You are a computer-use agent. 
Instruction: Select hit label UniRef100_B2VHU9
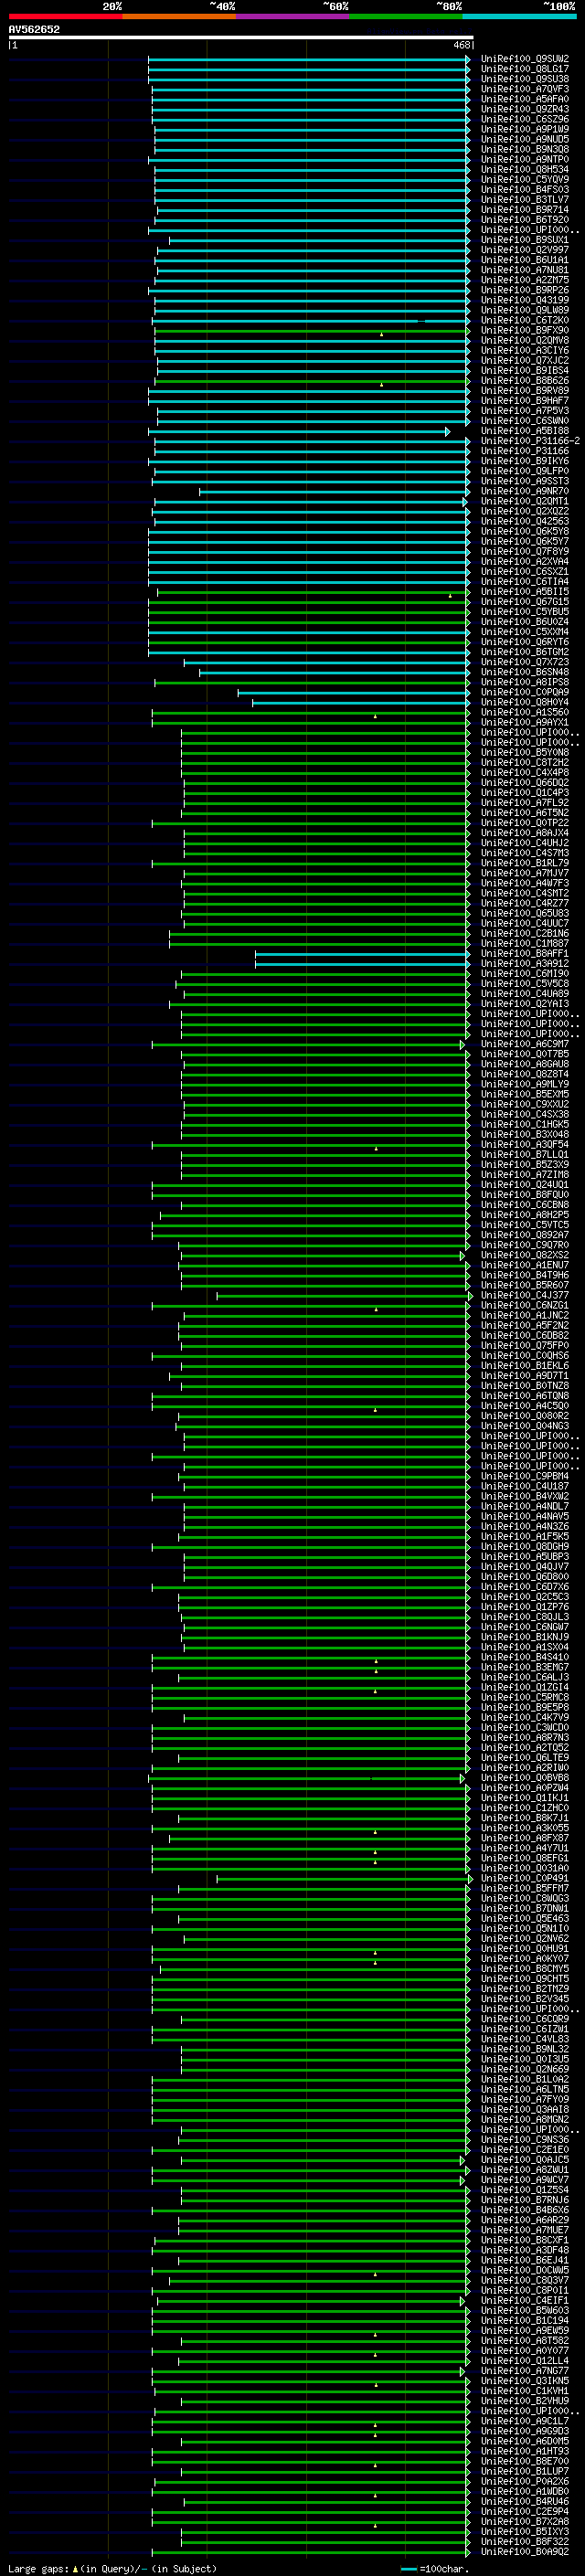pos(525,2400)
